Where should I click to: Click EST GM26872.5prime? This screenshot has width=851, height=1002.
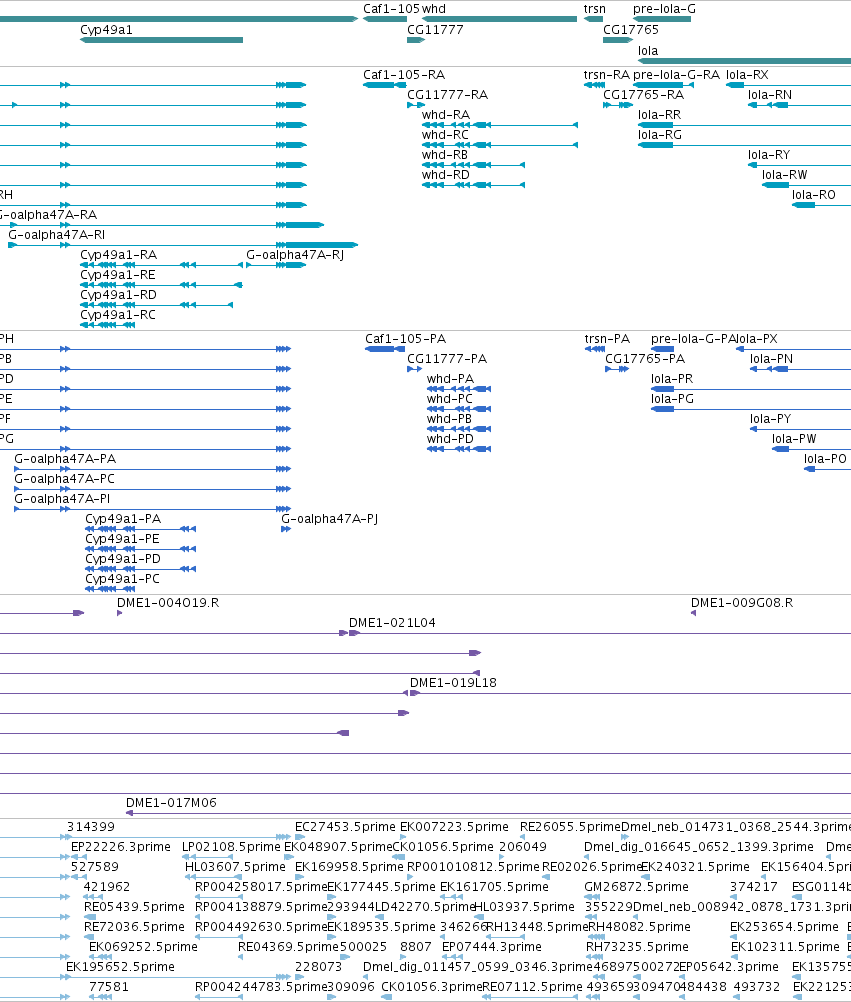pos(636,887)
